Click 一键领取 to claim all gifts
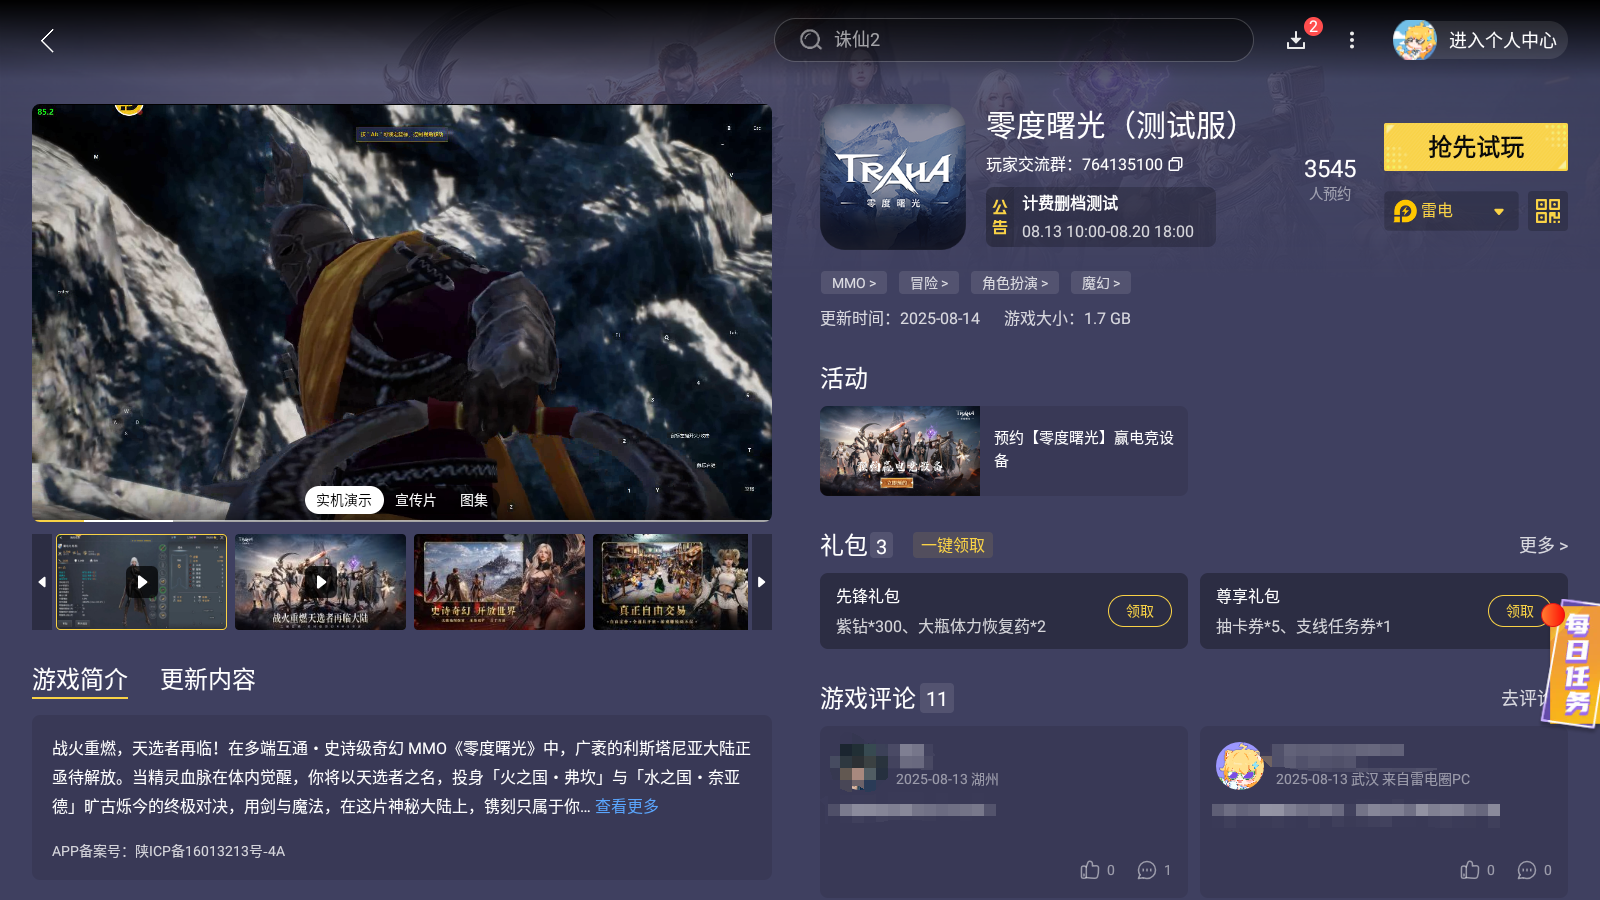 pyautogui.click(x=951, y=545)
